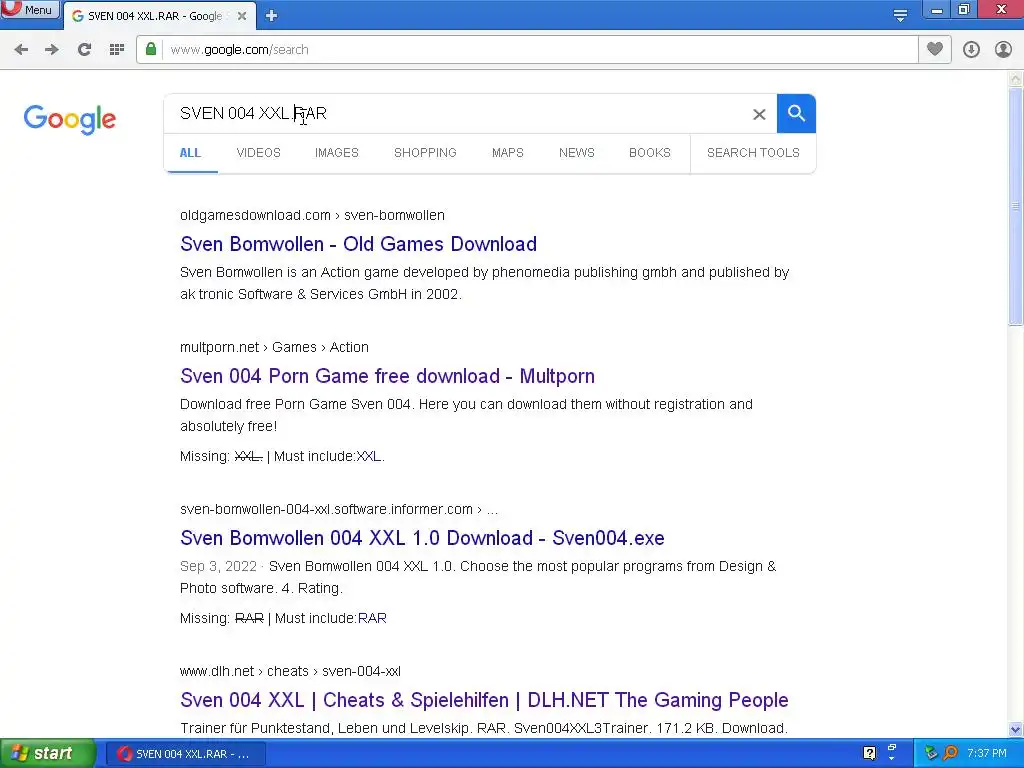This screenshot has width=1024, height=768.
Task: Open Sven 004 XXL Cheats DLH.NET result
Action: tap(484, 700)
